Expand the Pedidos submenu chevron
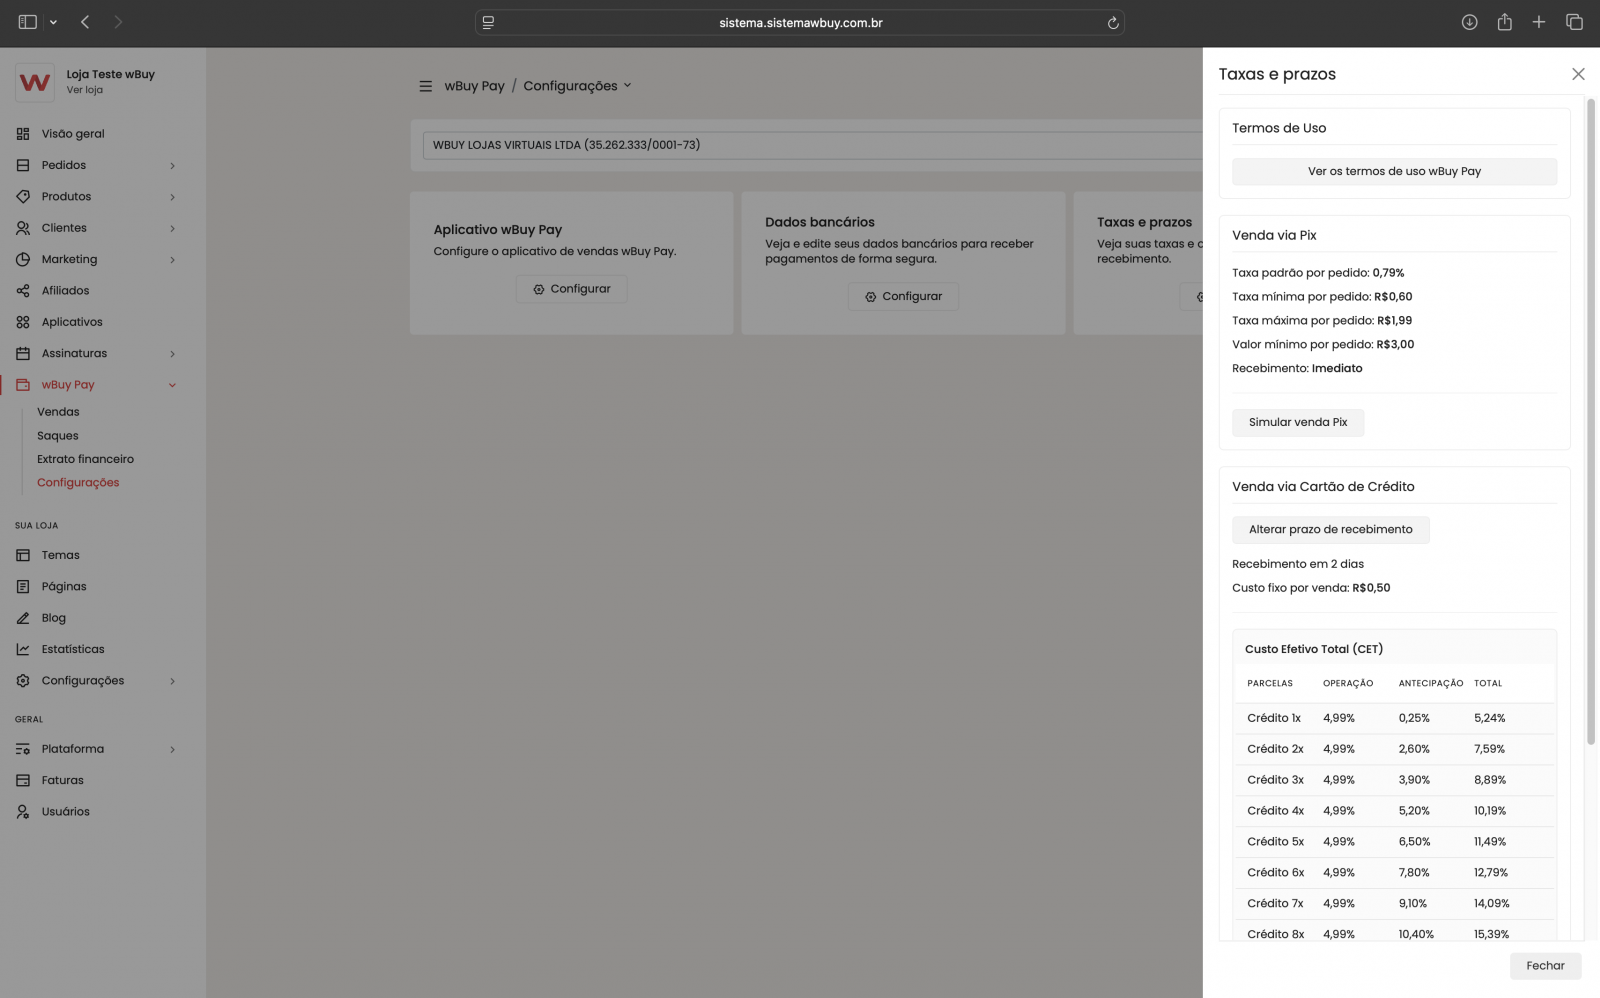 click(x=172, y=166)
